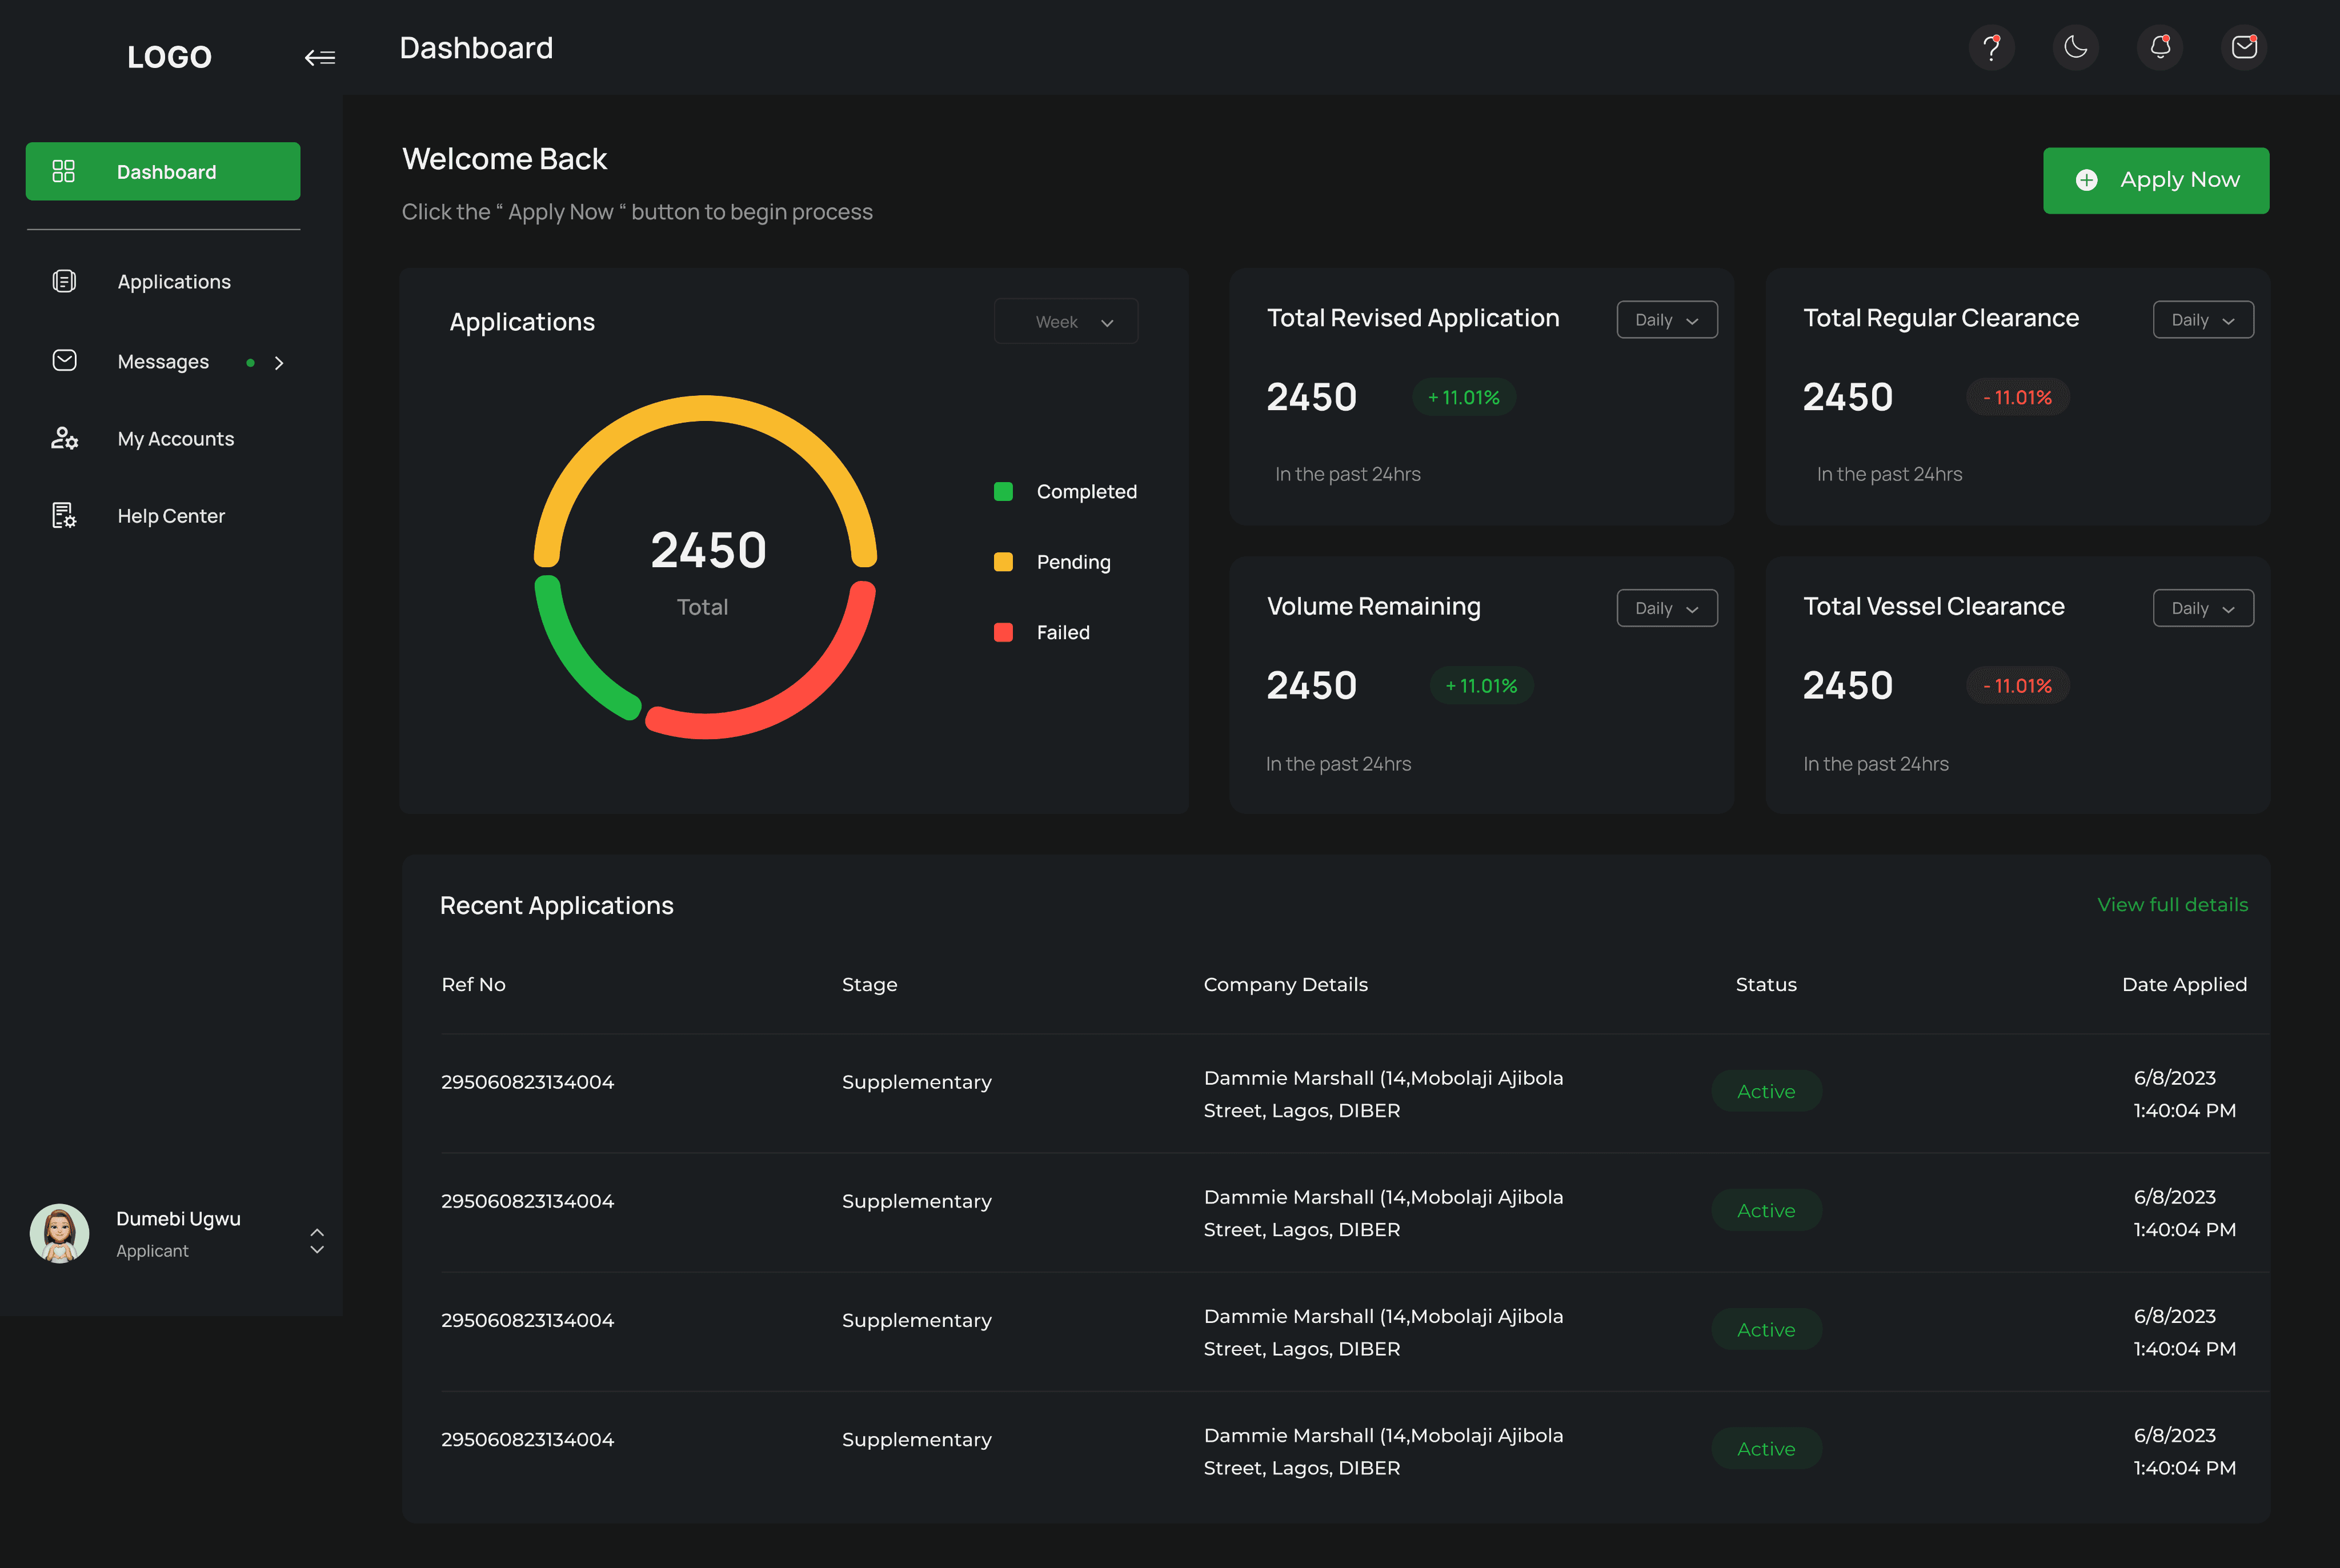Click View full details link
This screenshot has height=1568, width=2340.
2172,905
